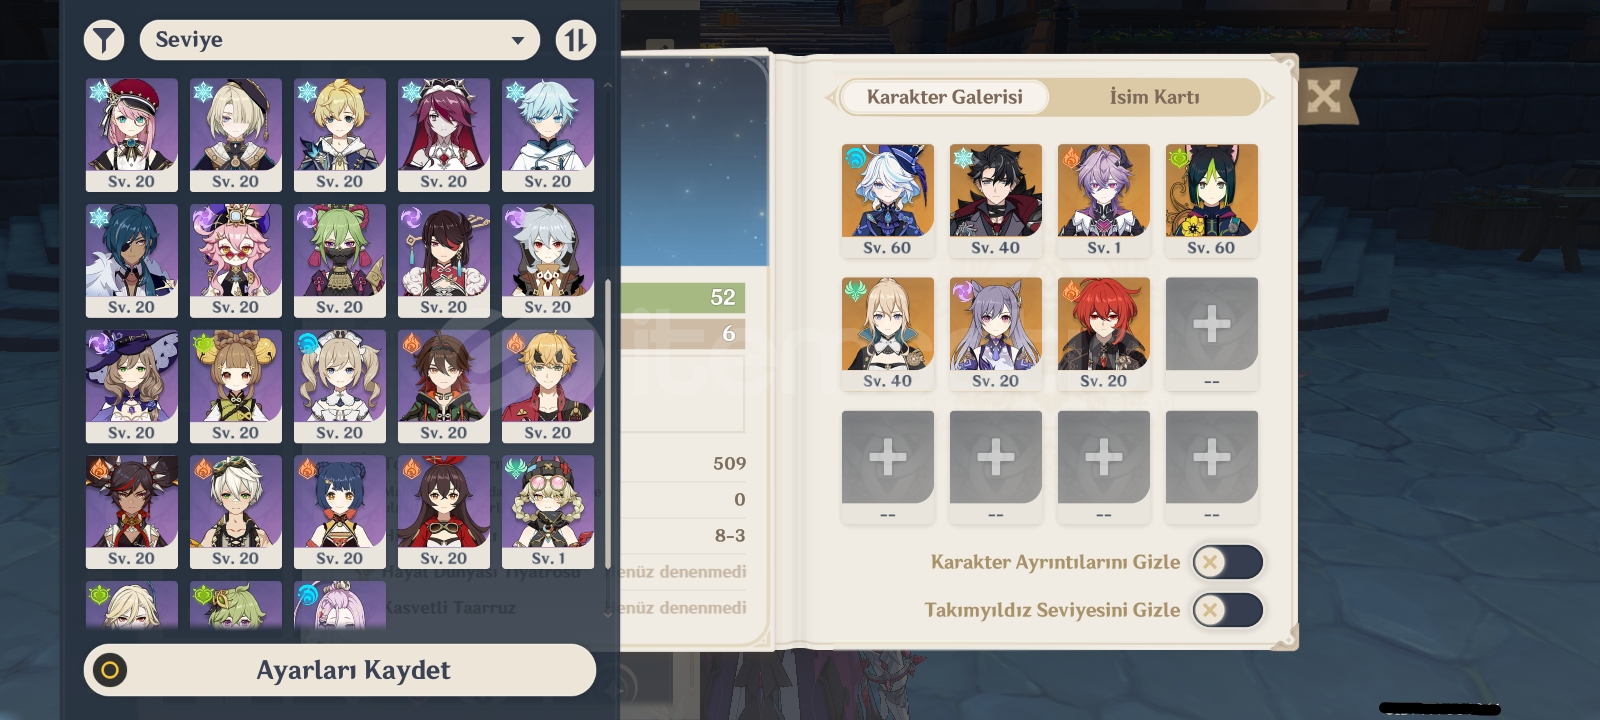Select the Sv. 60 Furina showcase portrait
Viewport: 1600px width, 720px height.
888,200
